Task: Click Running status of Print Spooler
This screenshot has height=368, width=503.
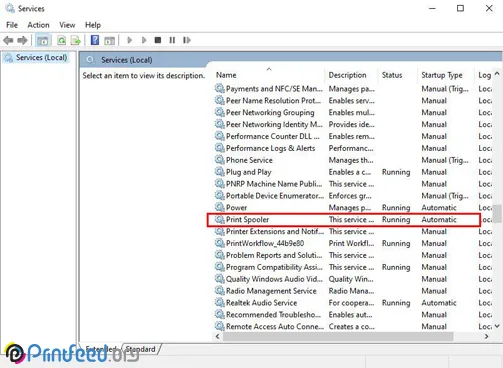Action: (x=396, y=219)
